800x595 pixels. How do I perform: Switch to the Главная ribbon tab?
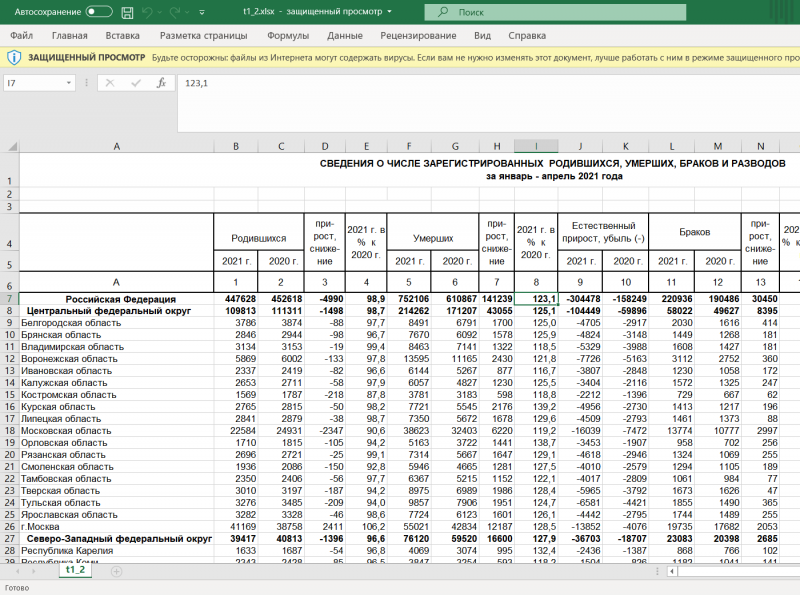coord(69,36)
